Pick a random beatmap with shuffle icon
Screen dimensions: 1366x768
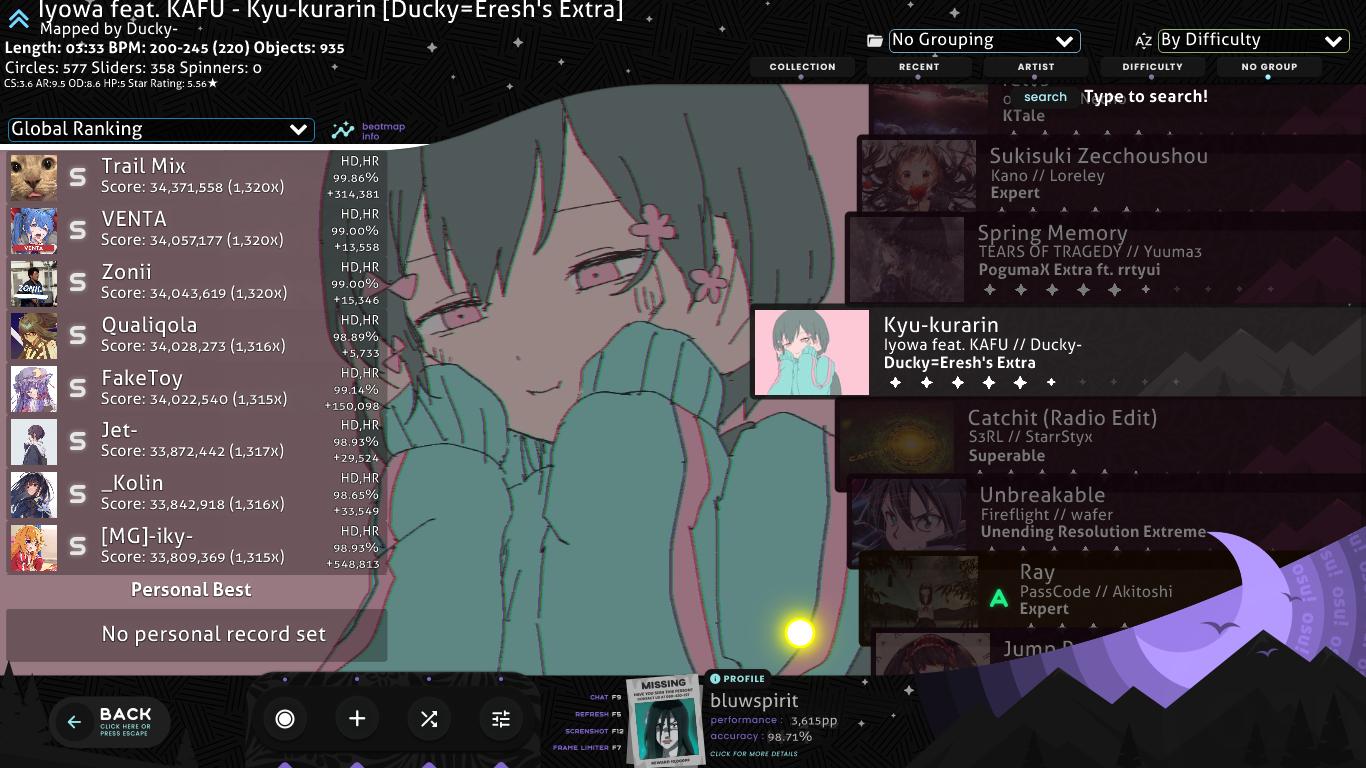pyautogui.click(x=429, y=719)
